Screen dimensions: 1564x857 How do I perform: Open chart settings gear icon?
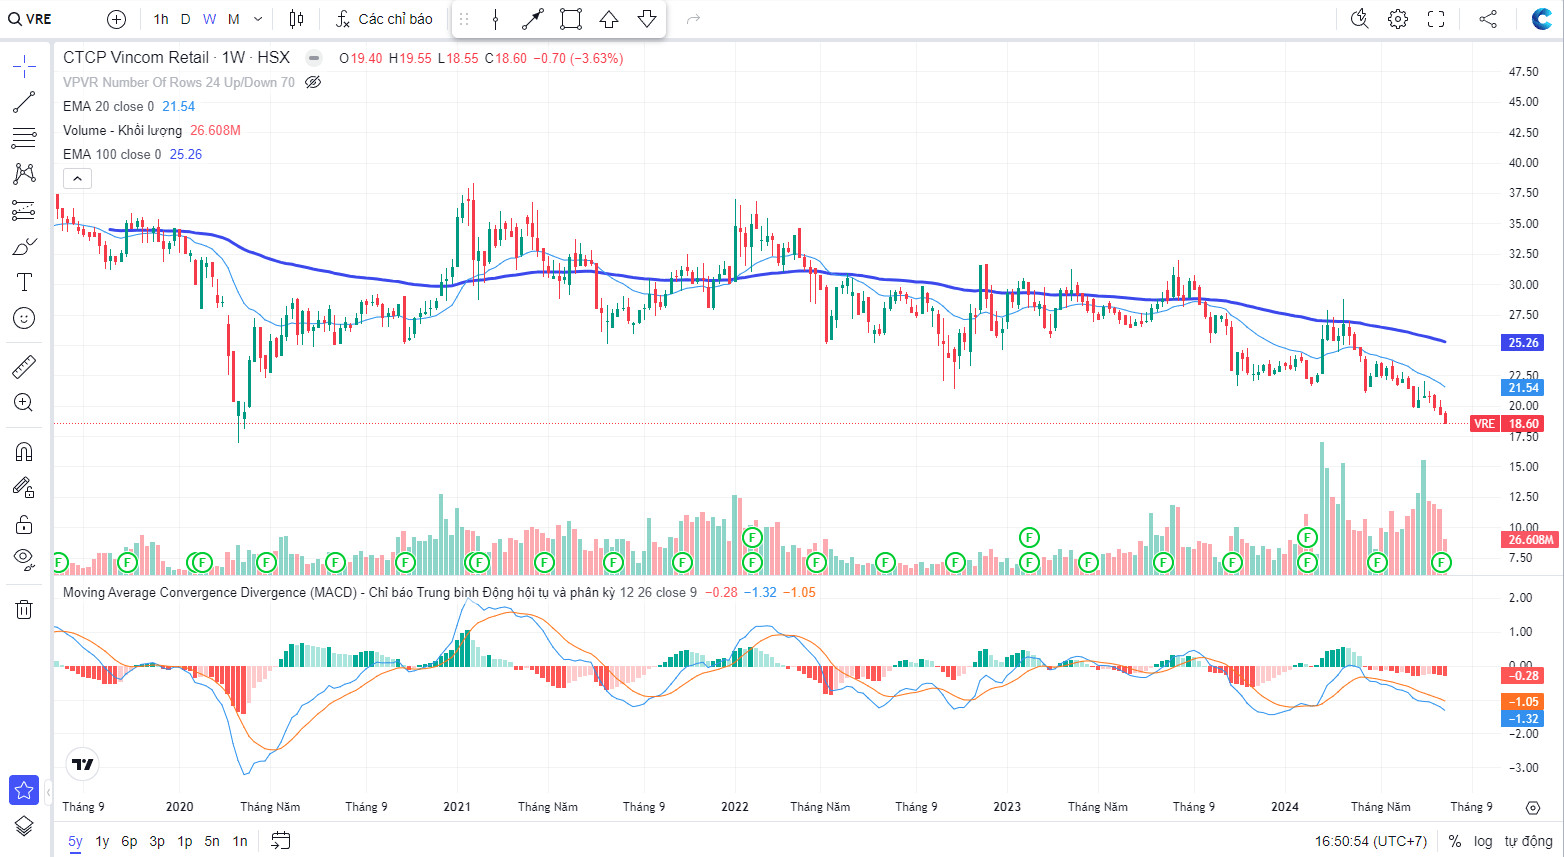click(1398, 19)
